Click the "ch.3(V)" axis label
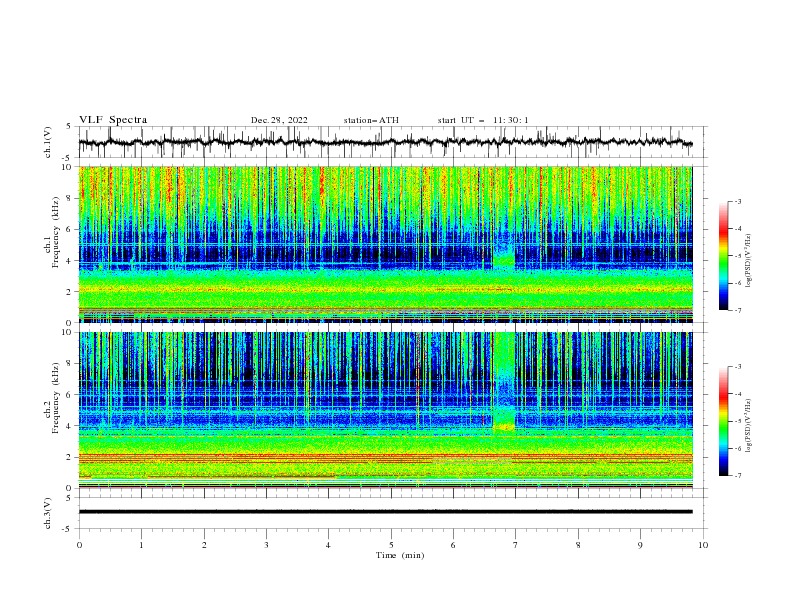792x612 pixels. tap(48, 513)
